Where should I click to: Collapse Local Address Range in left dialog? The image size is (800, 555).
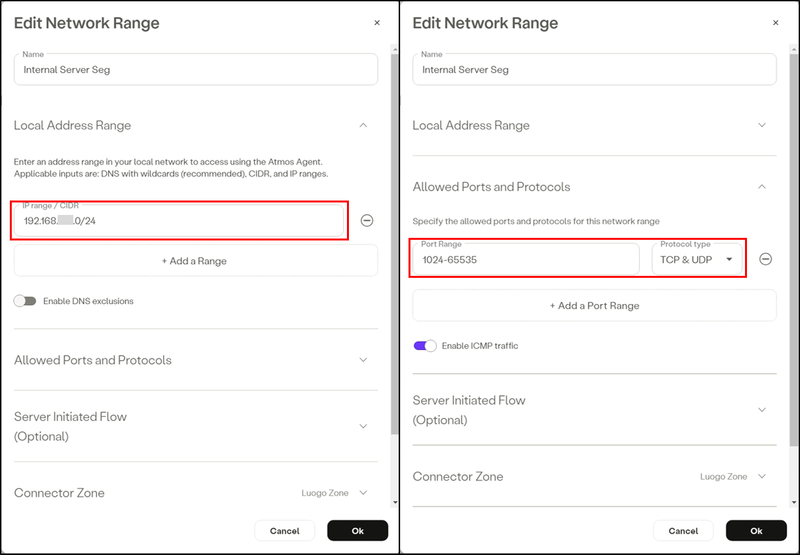(363, 125)
